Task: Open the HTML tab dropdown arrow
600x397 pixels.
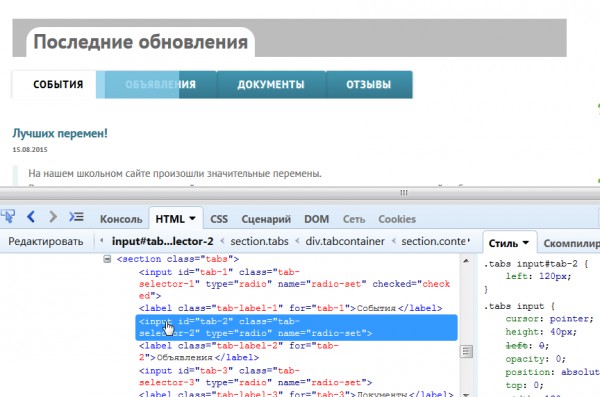Action: click(192, 218)
